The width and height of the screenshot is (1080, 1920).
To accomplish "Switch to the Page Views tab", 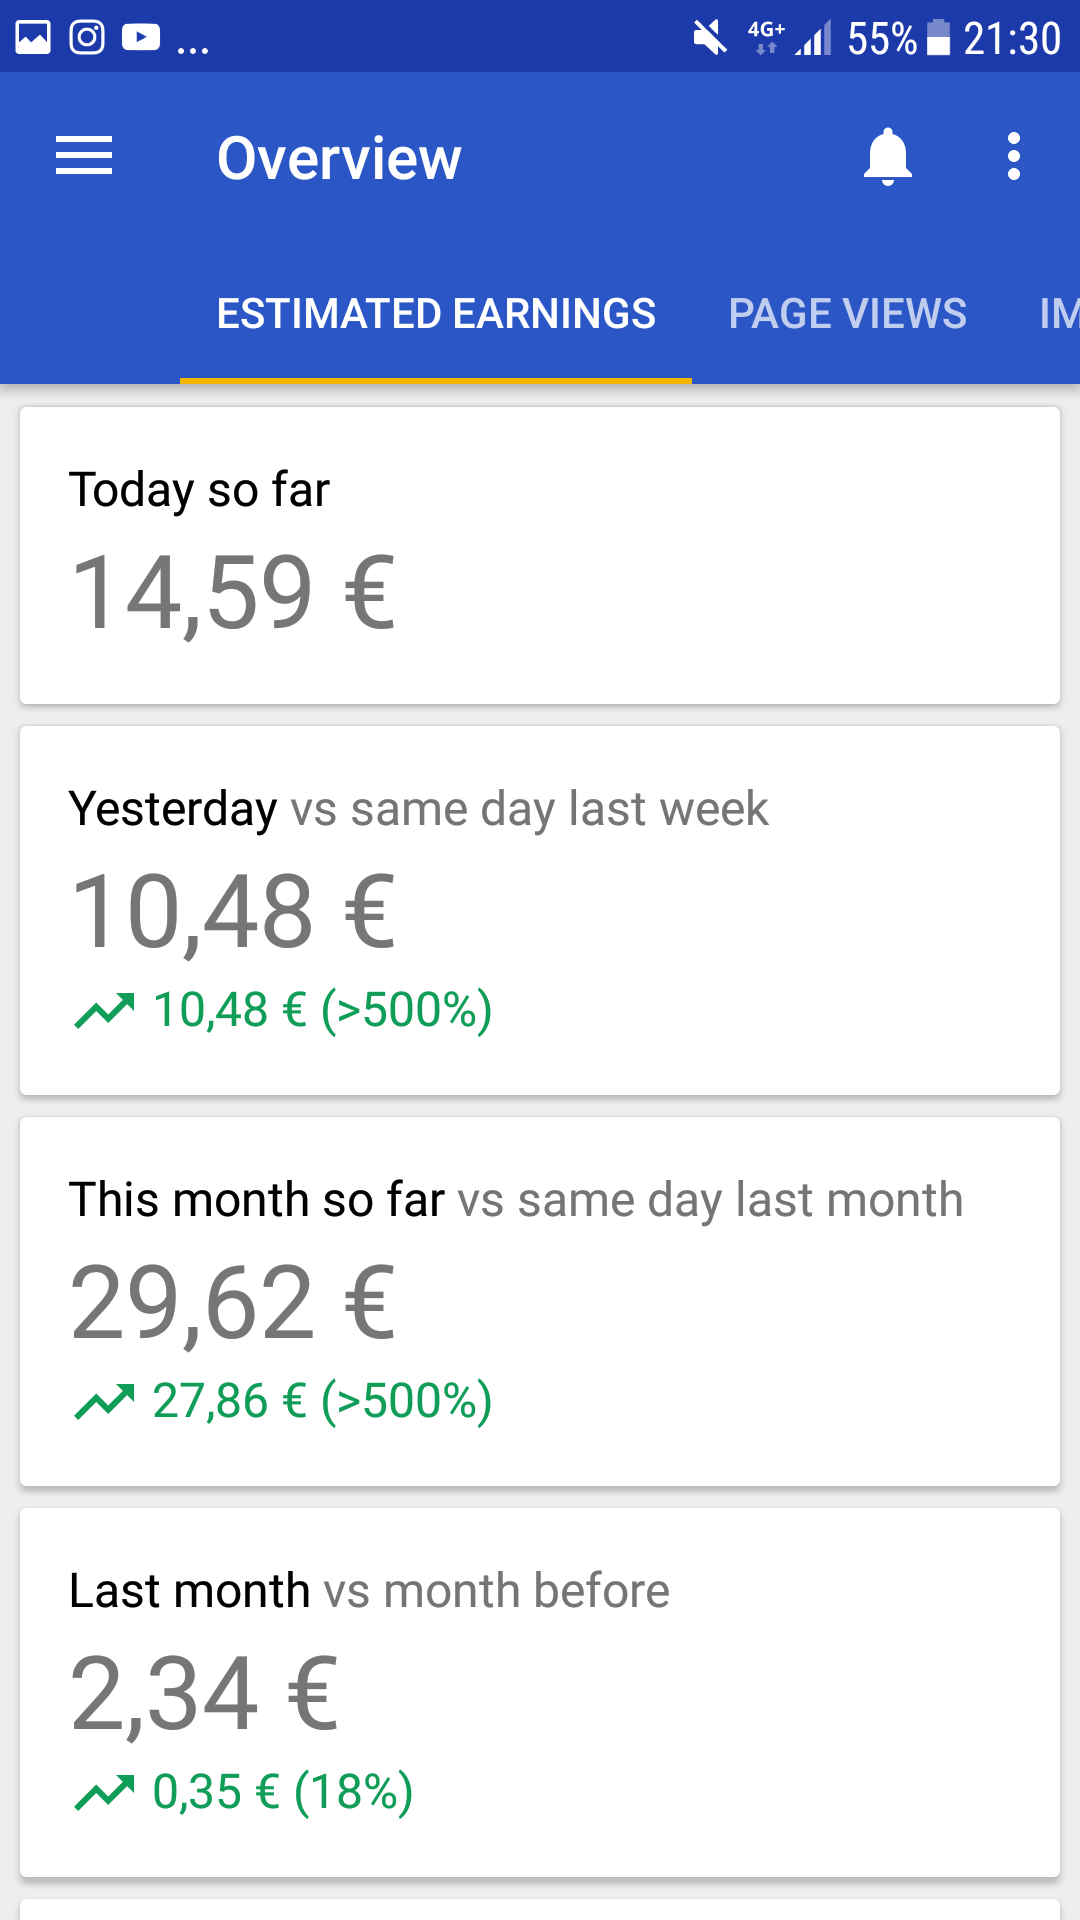I will click(847, 314).
